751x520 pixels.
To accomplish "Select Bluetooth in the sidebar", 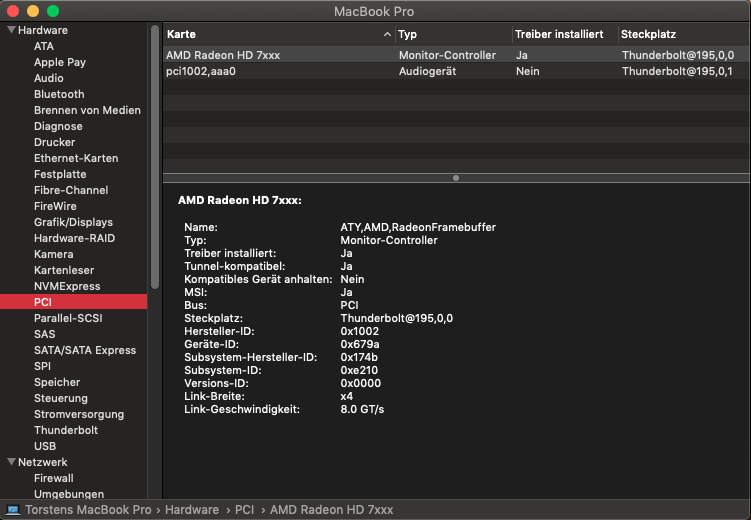I will (59, 94).
